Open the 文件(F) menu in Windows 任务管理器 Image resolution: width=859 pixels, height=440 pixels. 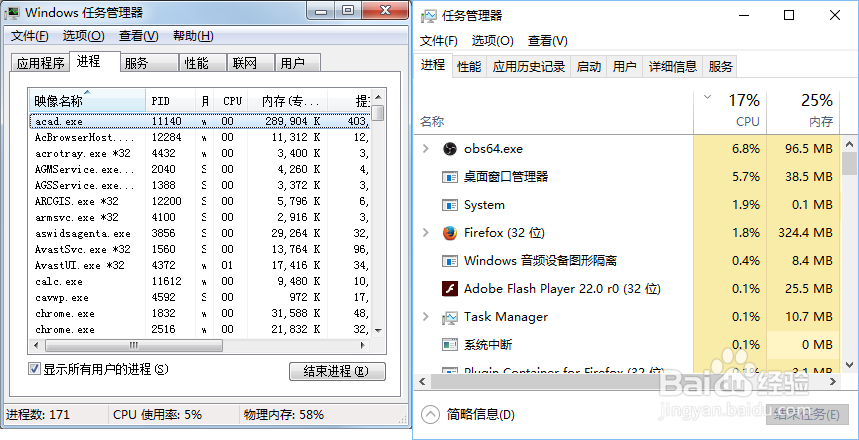[x=30, y=36]
